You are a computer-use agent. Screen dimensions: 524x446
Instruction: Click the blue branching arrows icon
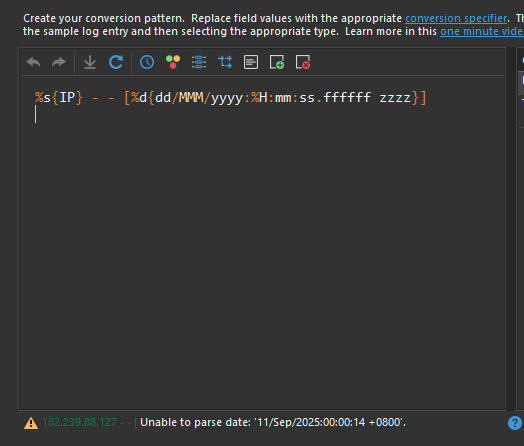click(x=225, y=62)
